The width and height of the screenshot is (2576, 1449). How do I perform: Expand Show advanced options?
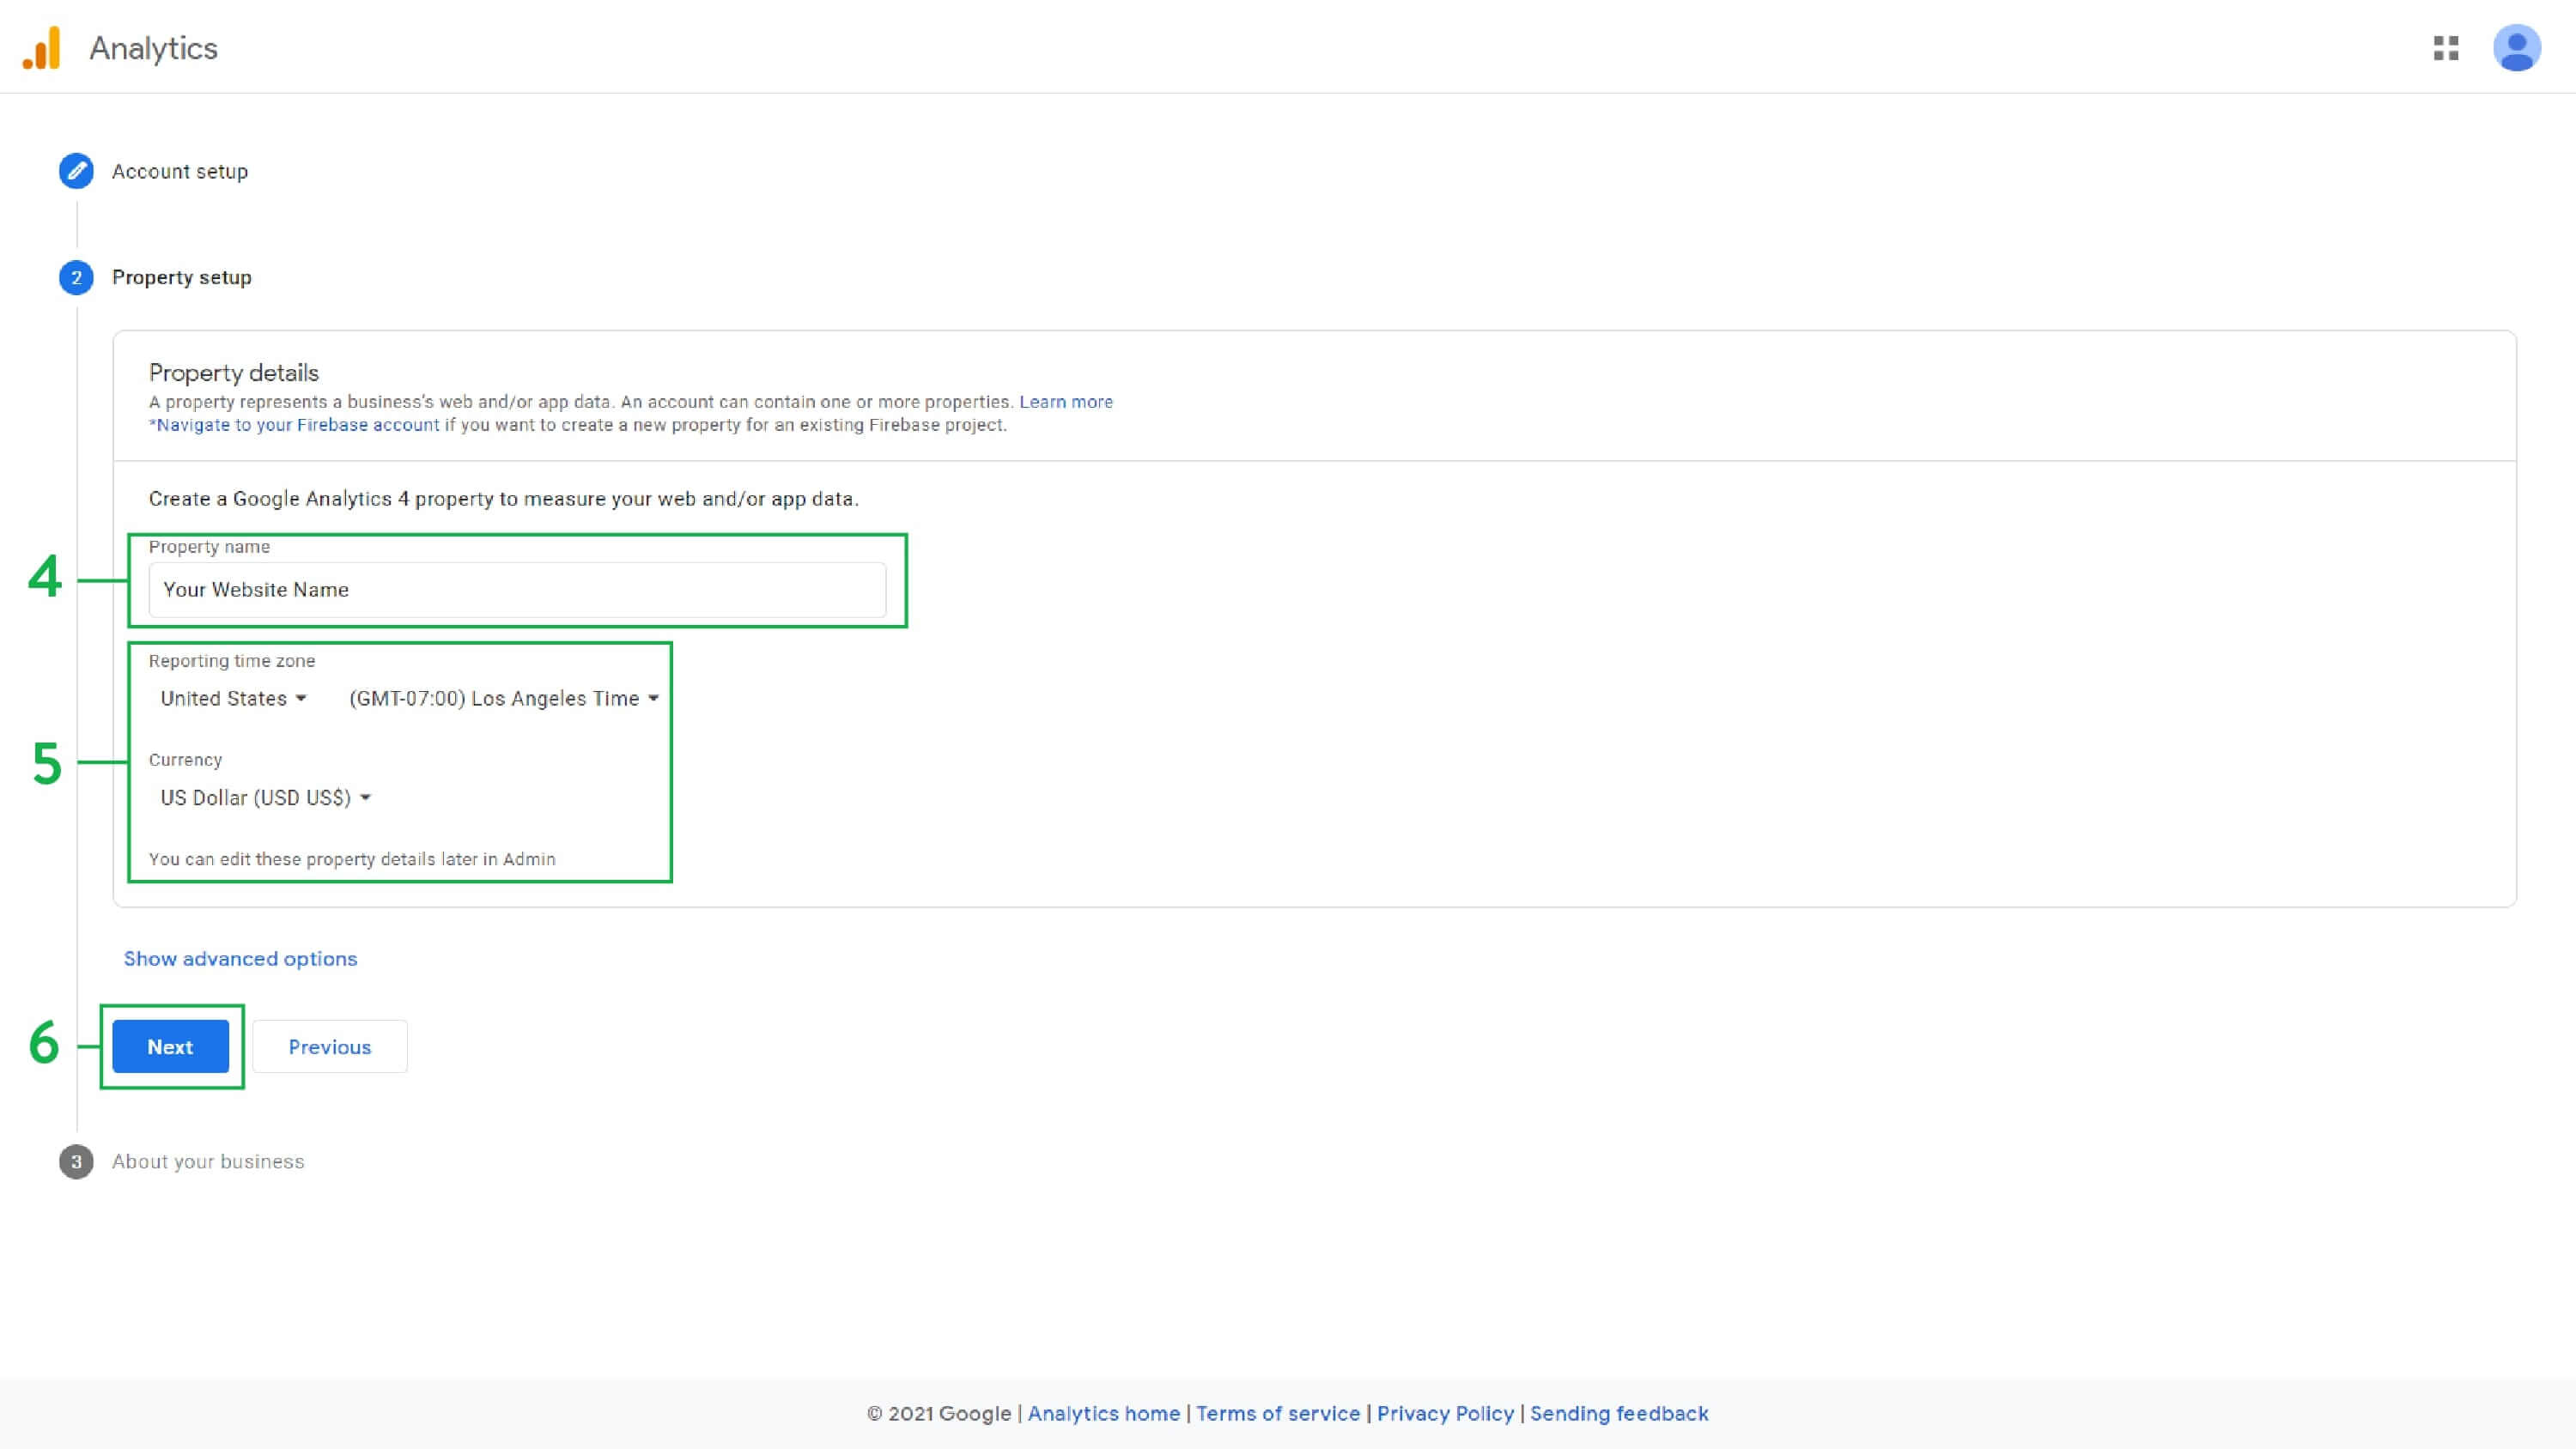coord(240,958)
